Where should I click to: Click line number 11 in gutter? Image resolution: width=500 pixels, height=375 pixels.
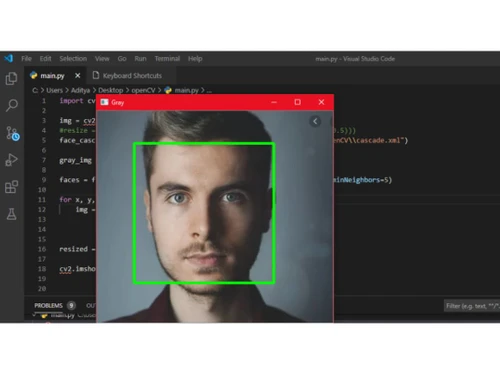(42, 200)
